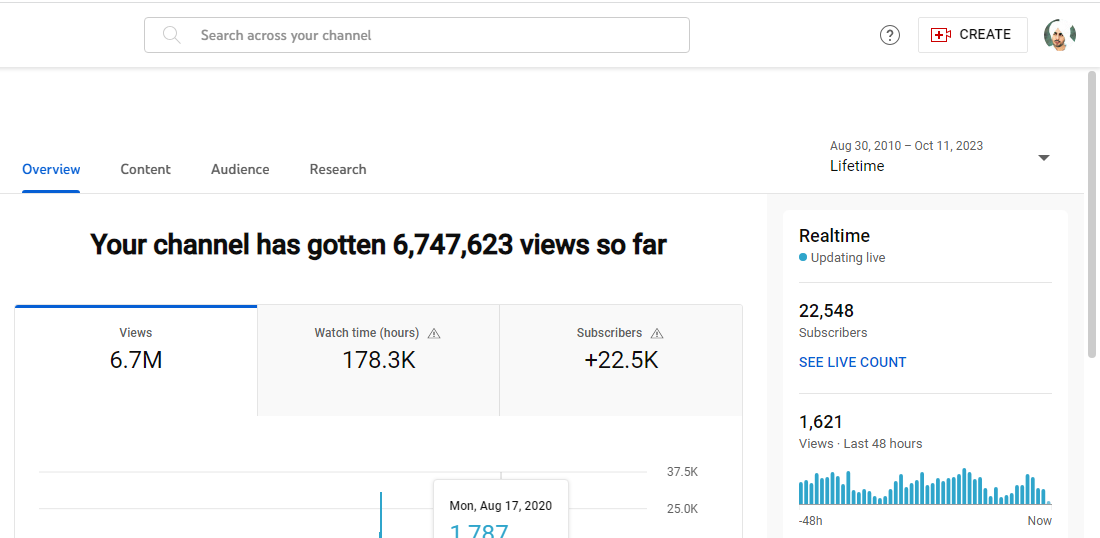Click the search magnifier icon
Viewport: 1100px width, 538px height.
click(x=172, y=35)
